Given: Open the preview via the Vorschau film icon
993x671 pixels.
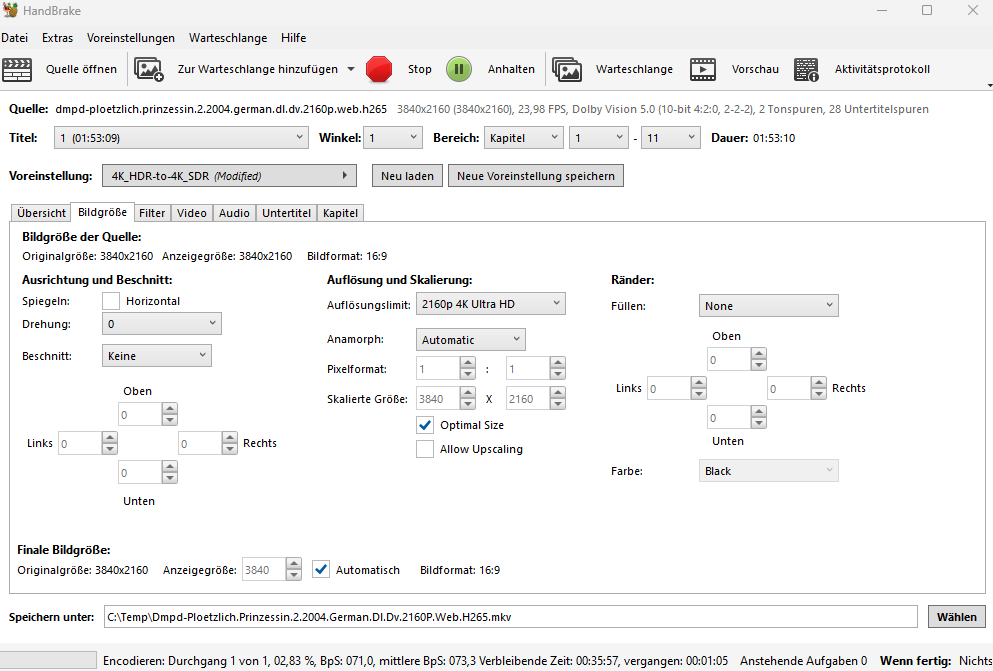Looking at the screenshot, I should (x=702, y=70).
